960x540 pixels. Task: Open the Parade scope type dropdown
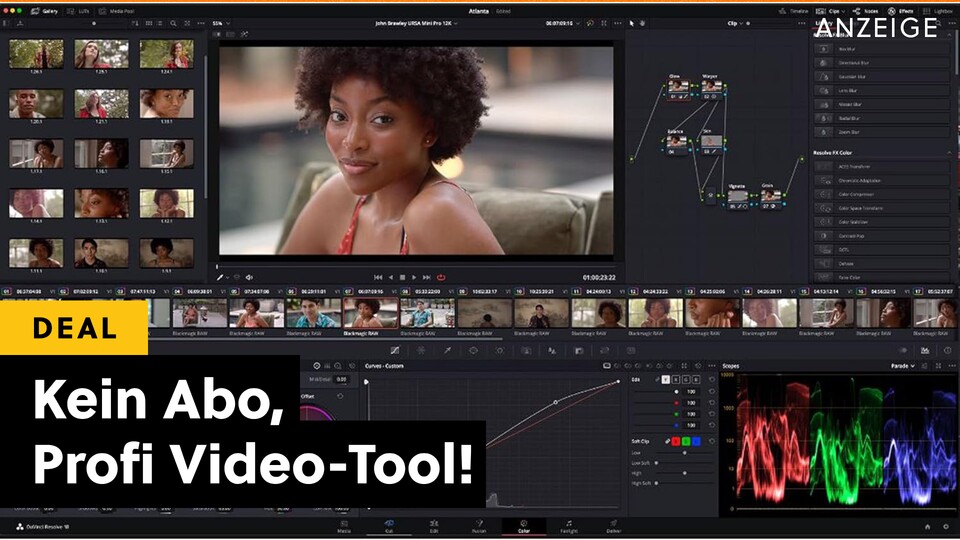click(905, 366)
